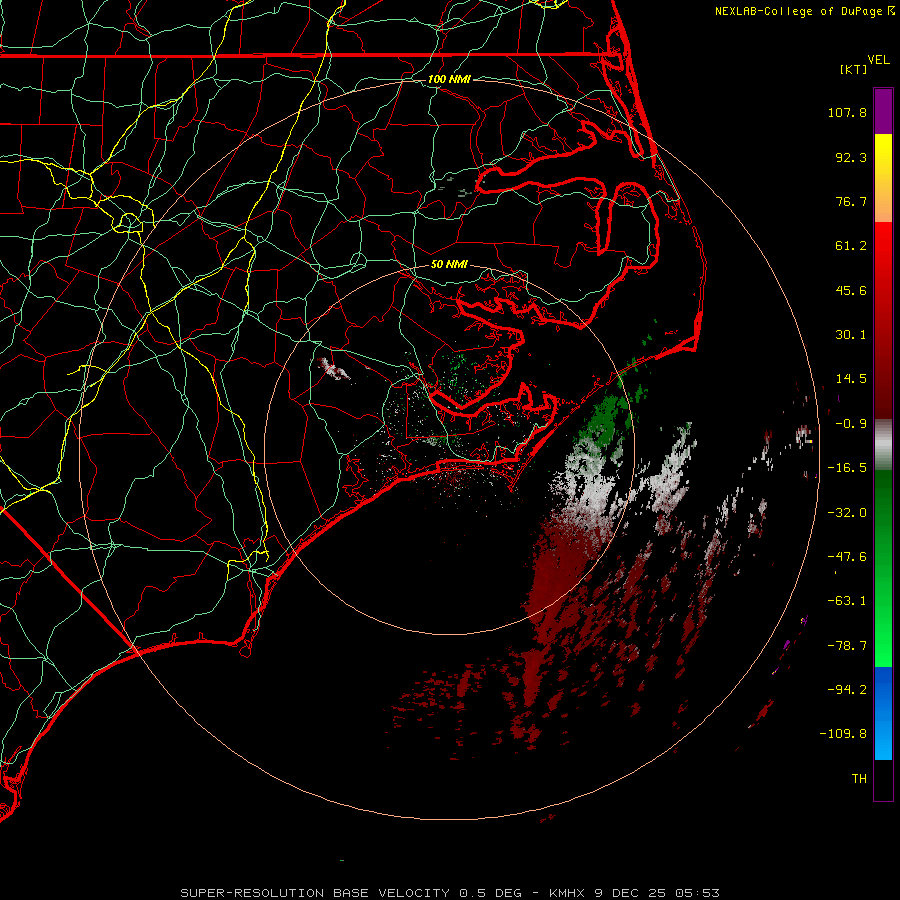Image resolution: width=900 pixels, height=900 pixels.
Task: Pick the purple segment of velocity color bar
Action: [883, 111]
